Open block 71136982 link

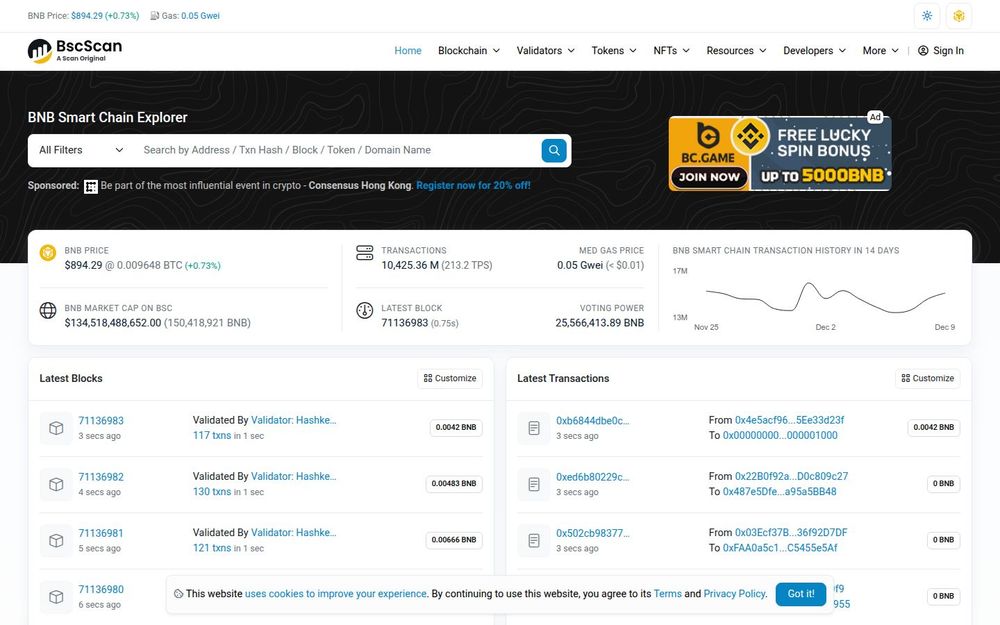[x=101, y=476]
